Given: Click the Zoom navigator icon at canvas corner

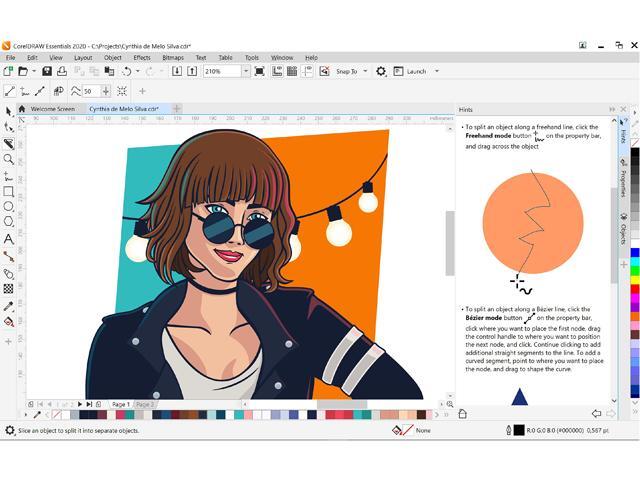Looking at the screenshot, I should 450,404.
